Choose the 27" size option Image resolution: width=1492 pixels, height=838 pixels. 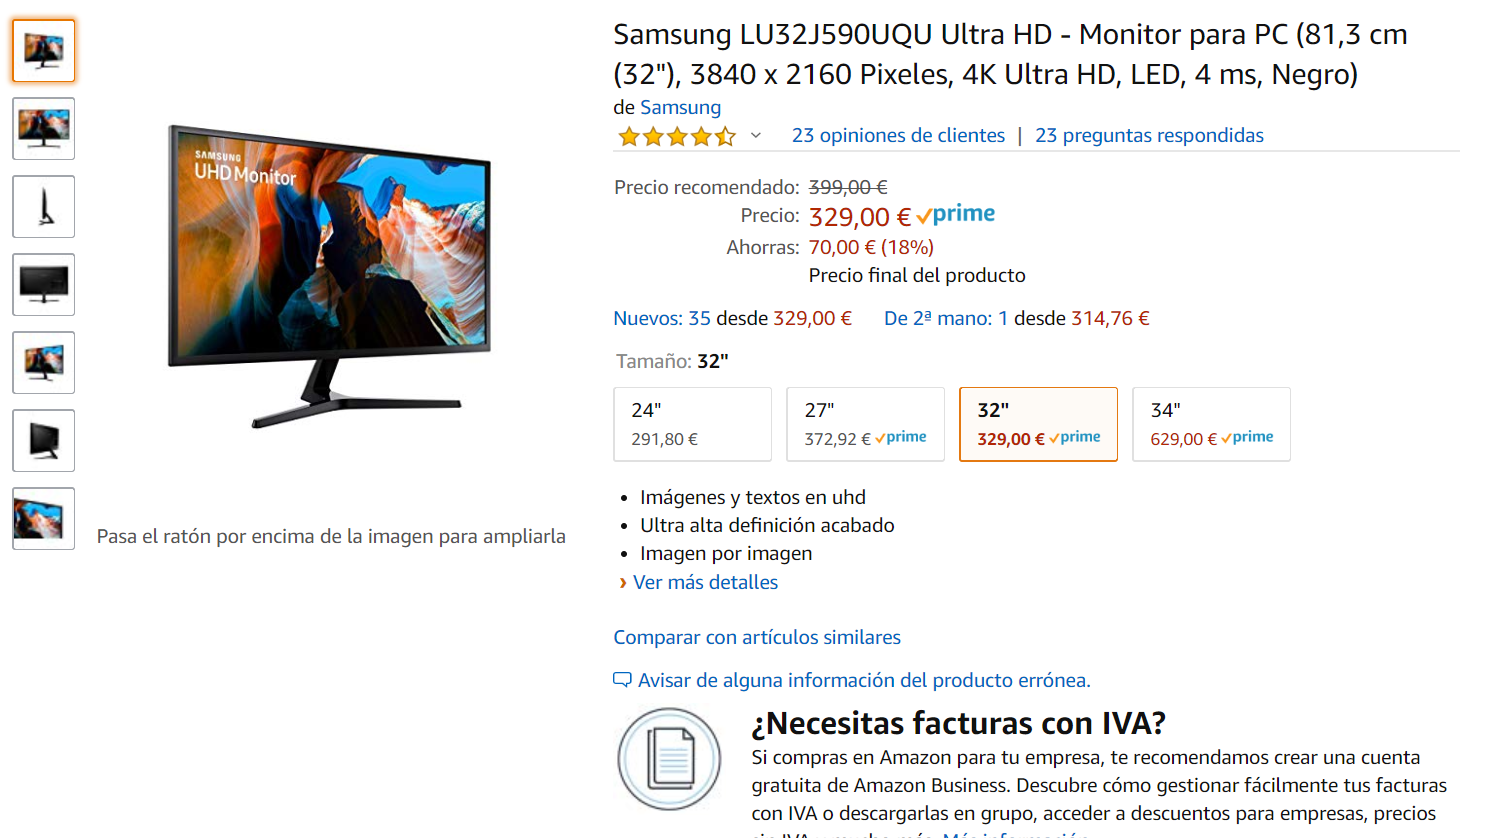[x=866, y=424]
